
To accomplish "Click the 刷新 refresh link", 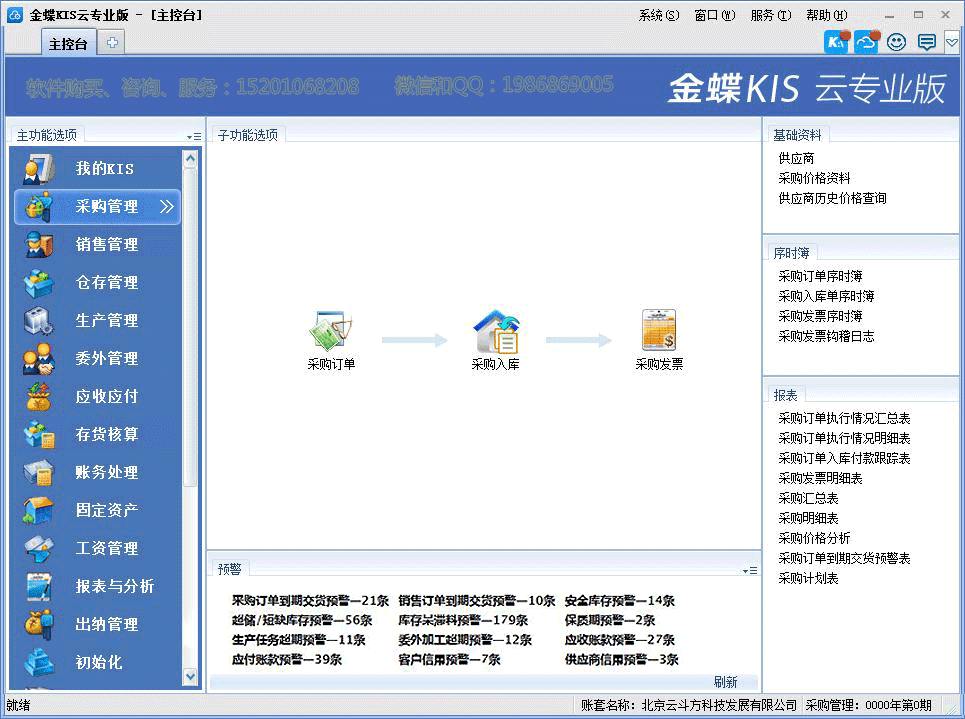I will tap(725, 682).
